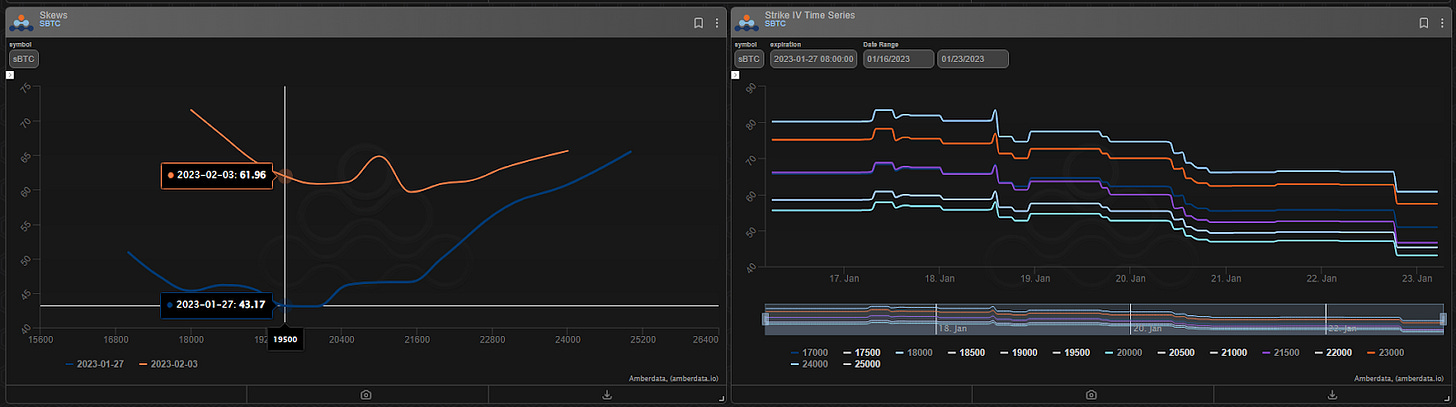Viewport: 1456px width, 407px height.
Task: Capture Strike IV Time Series chart image
Action: 1092,395
